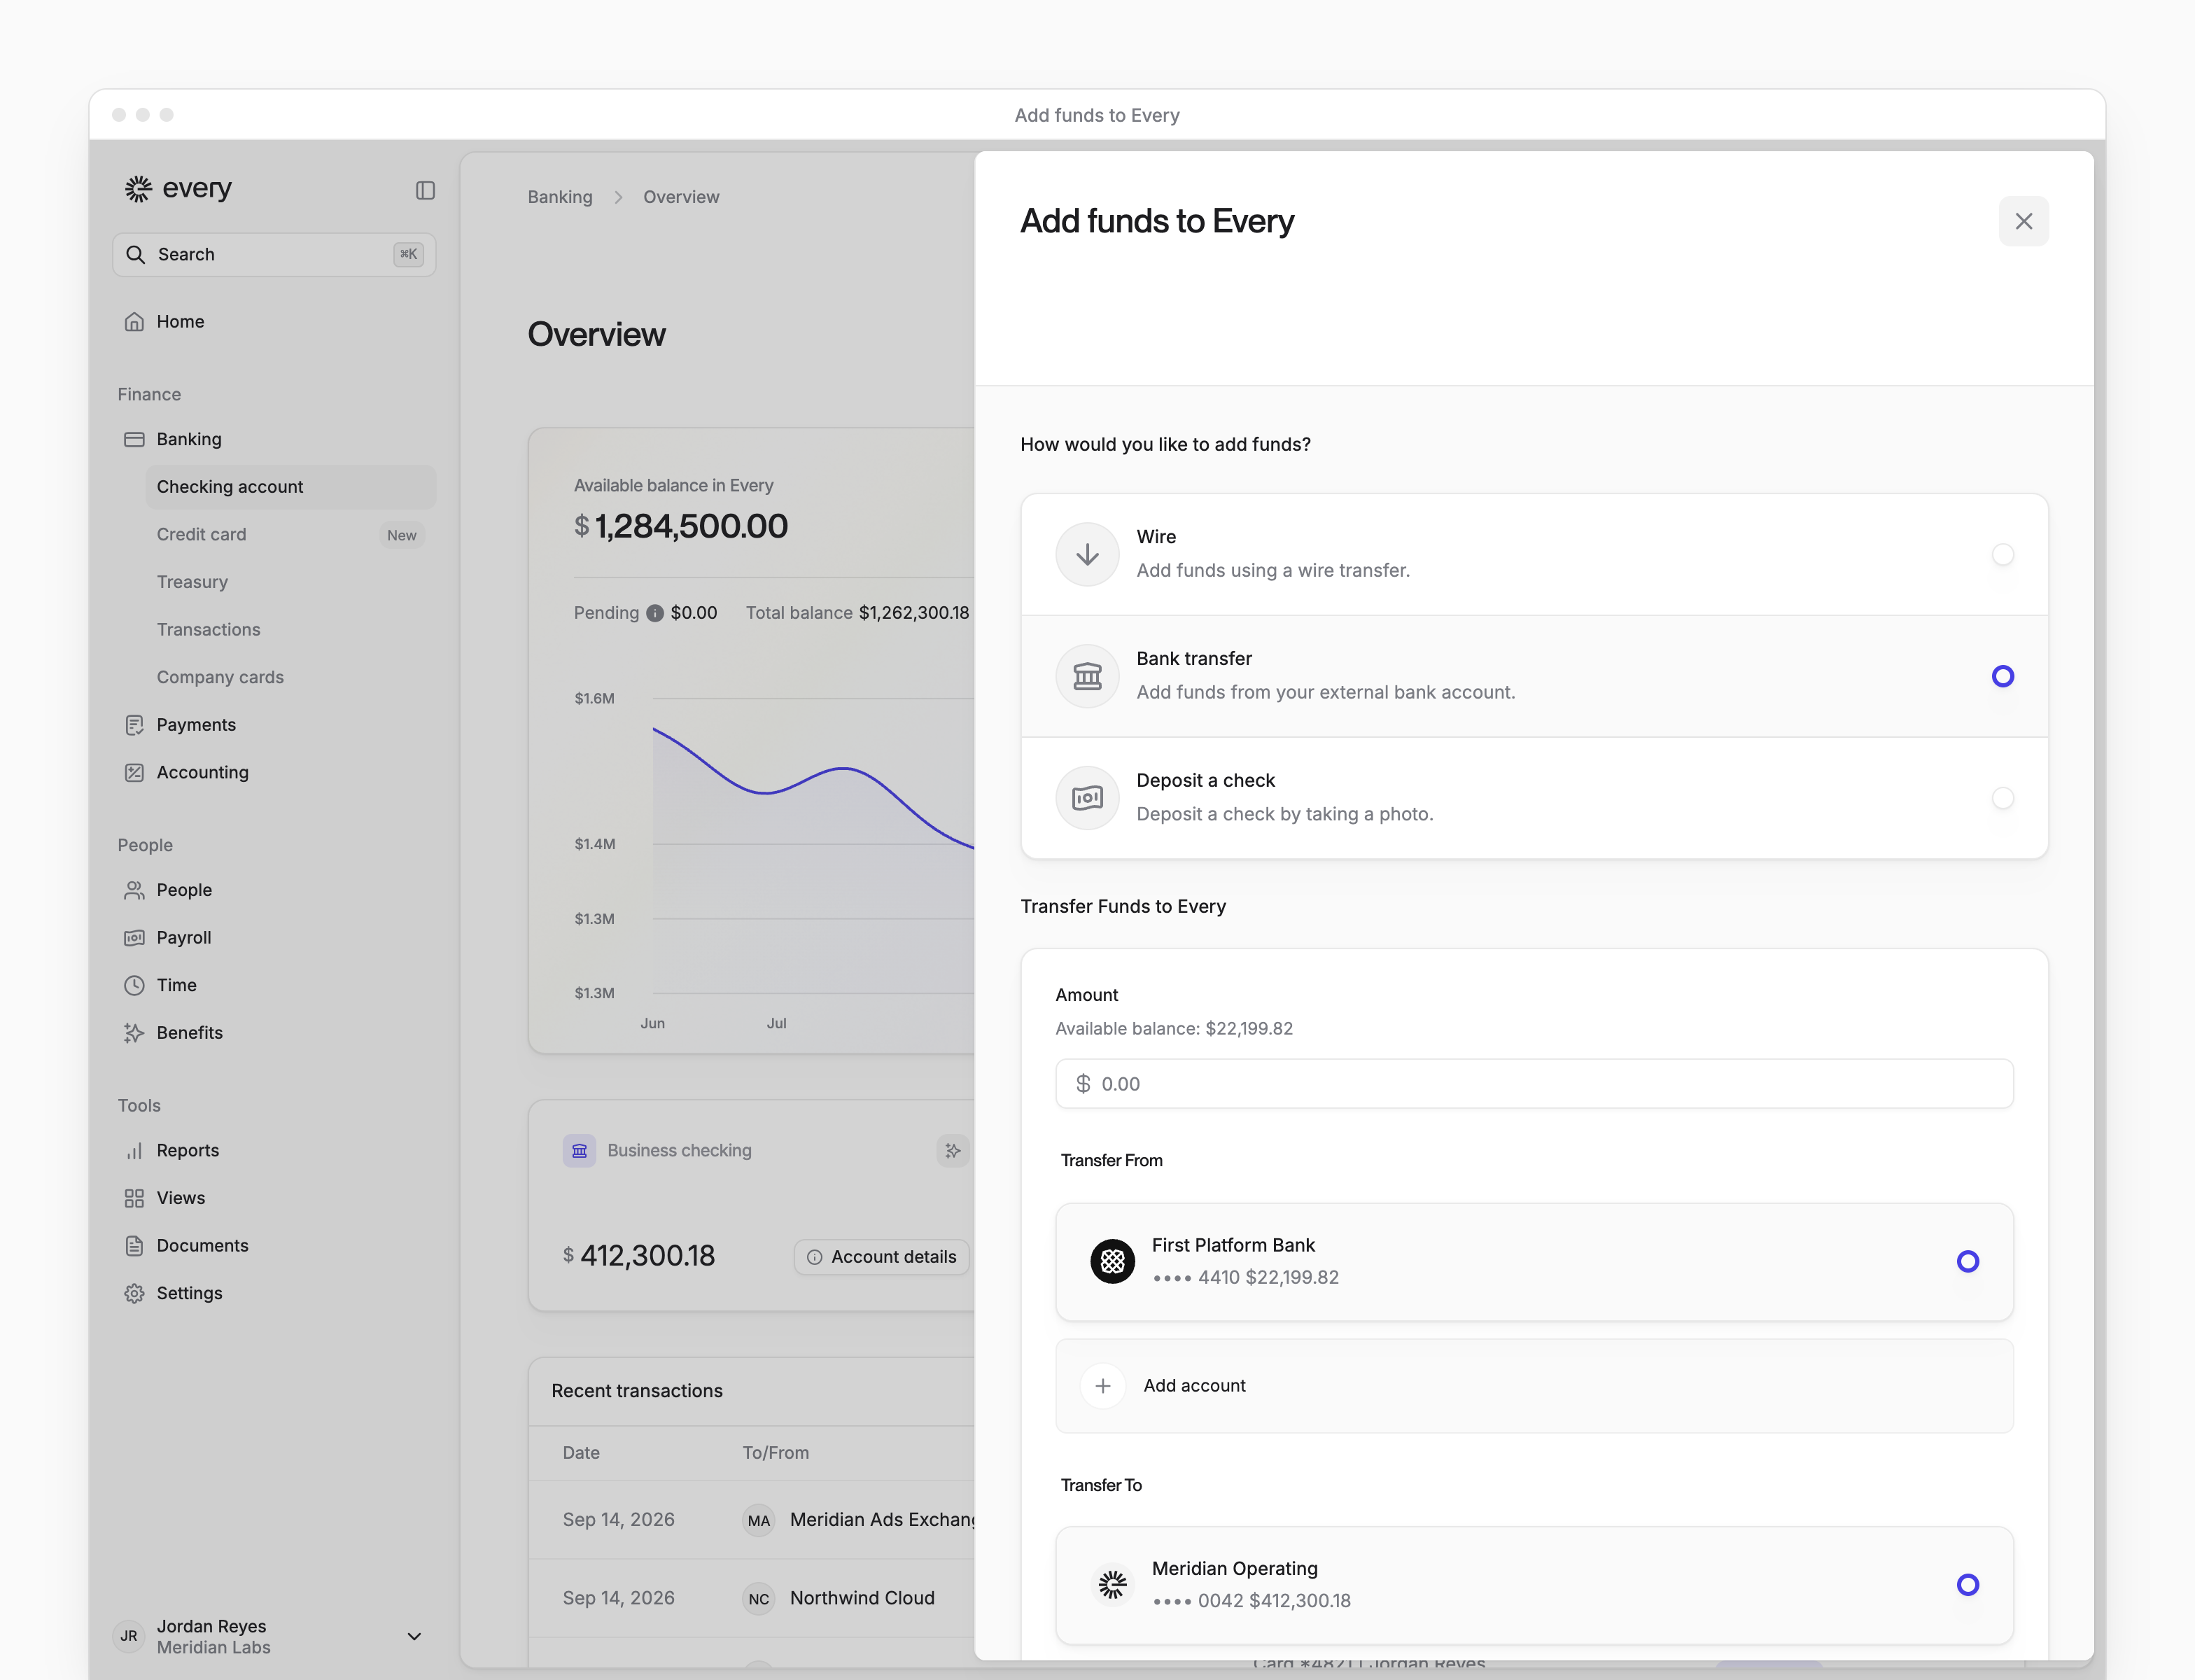Screen dimensions: 2195x1680
Task: Click the Payroll icon in the sidebar
Action: click(134, 938)
